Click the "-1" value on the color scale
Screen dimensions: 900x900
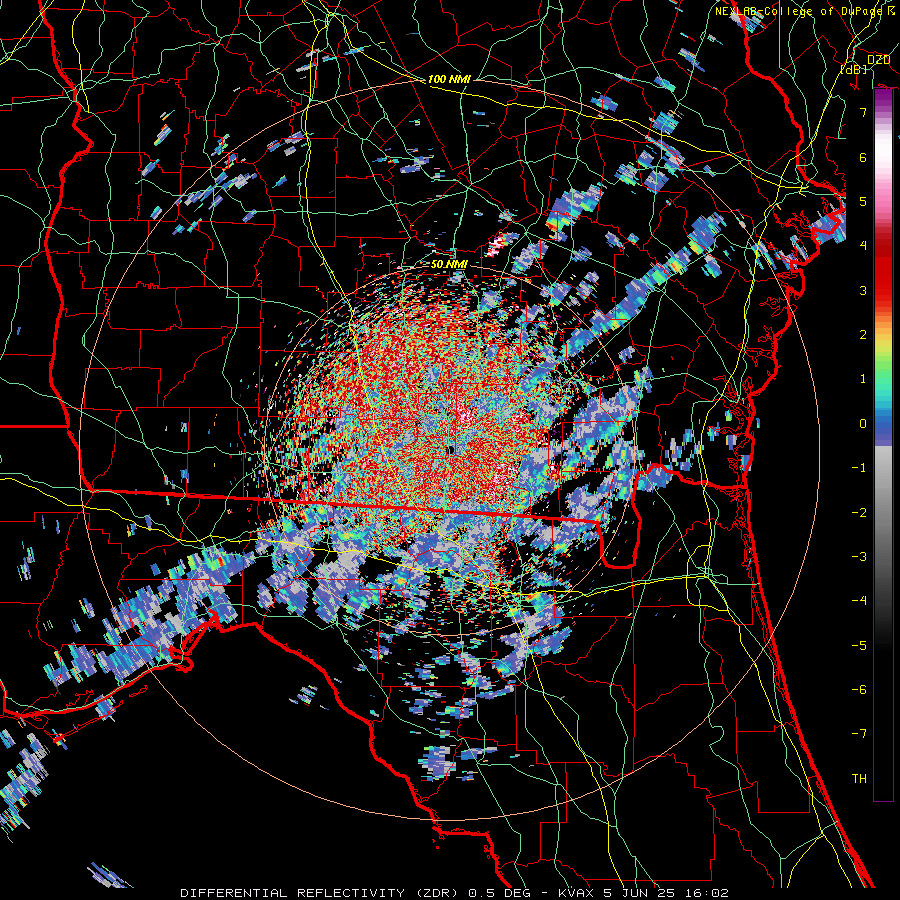pos(859,468)
